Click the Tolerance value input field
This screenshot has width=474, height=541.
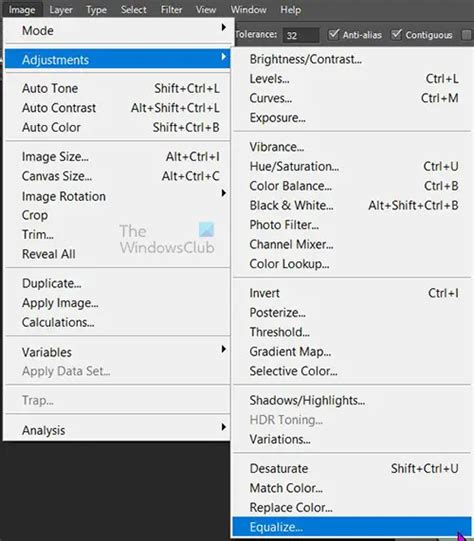(x=301, y=35)
